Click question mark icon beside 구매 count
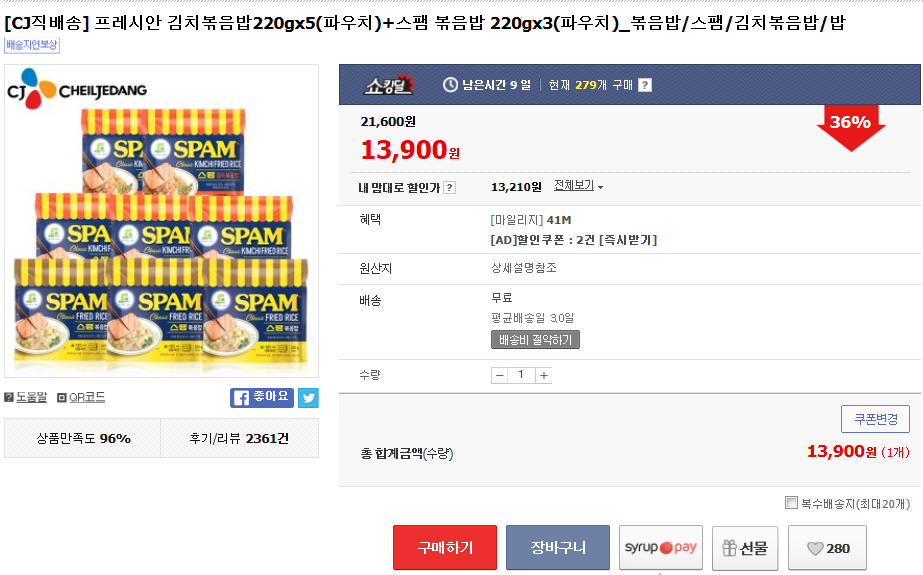 click(x=645, y=85)
